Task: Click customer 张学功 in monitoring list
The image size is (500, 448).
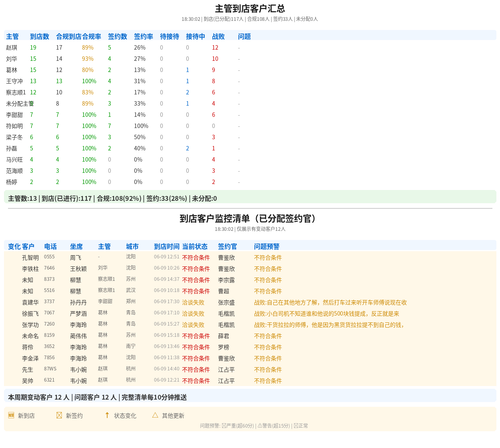Action: click(x=30, y=325)
